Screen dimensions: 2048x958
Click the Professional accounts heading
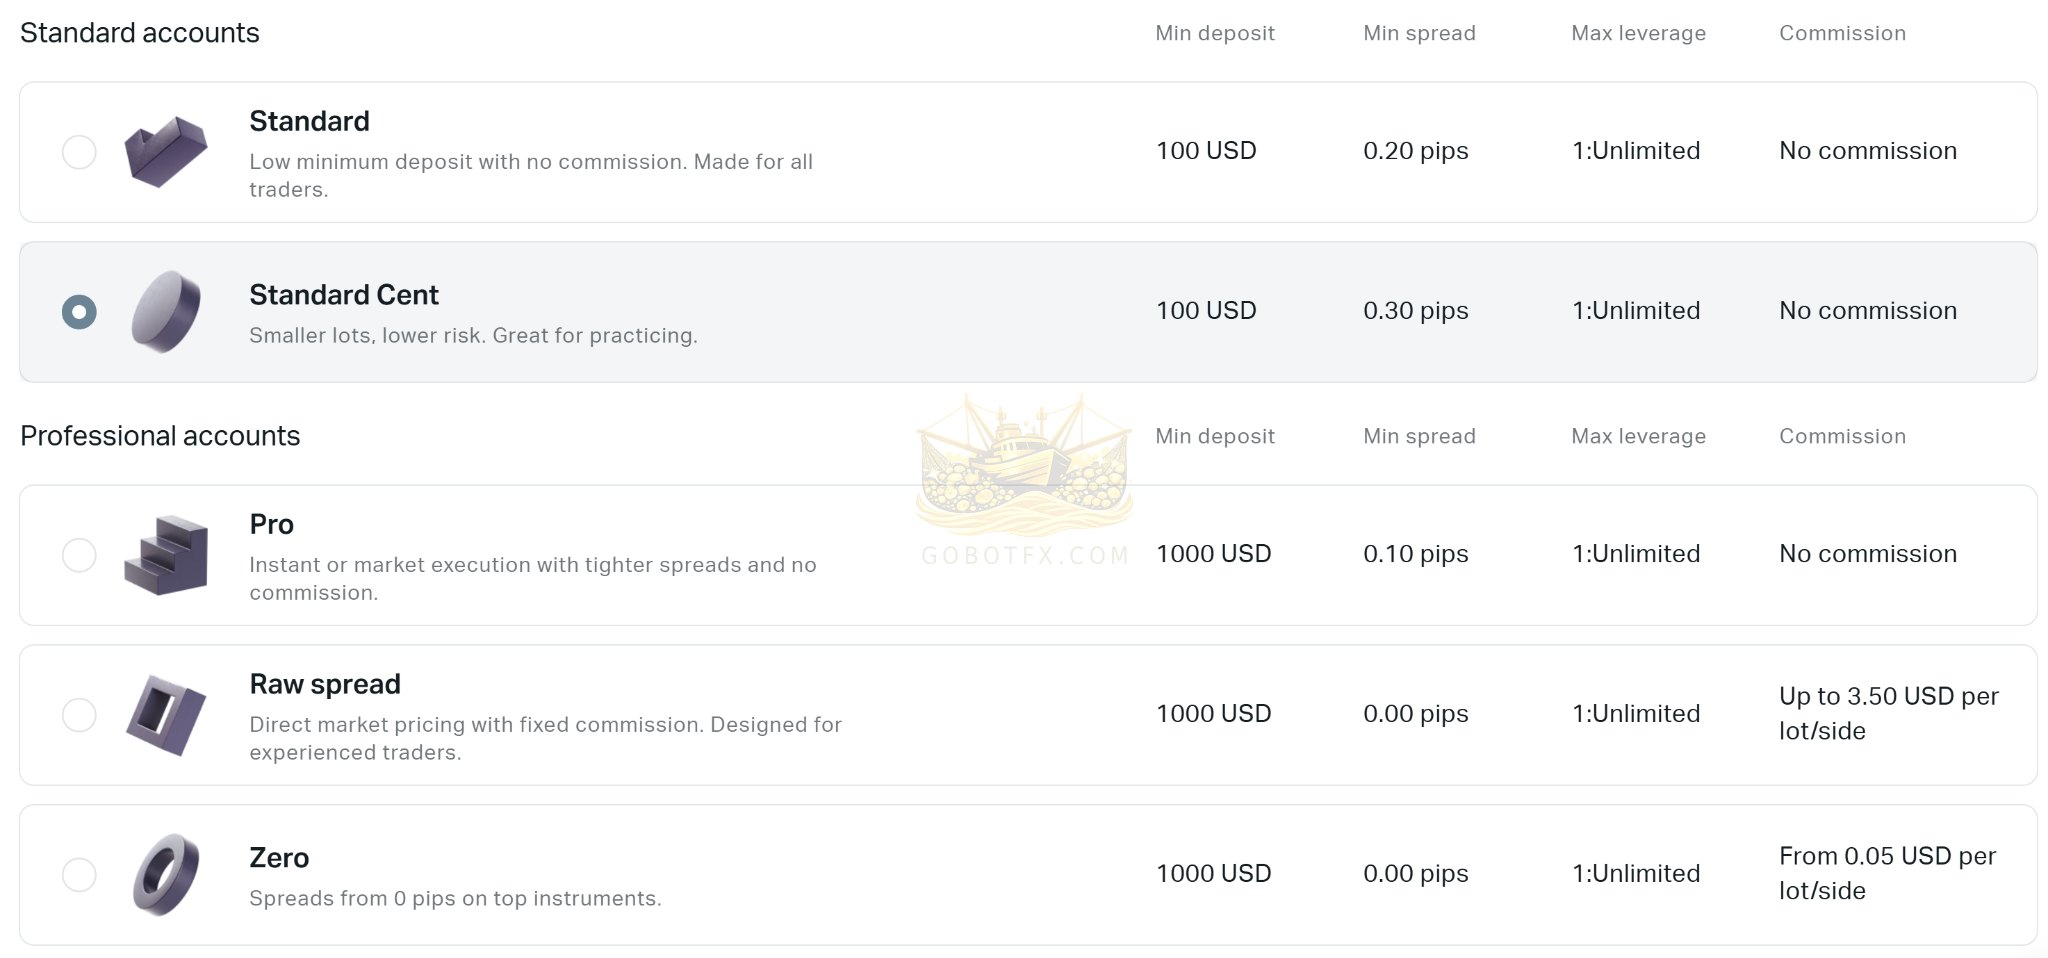pyautogui.click(x=161, y=436)
